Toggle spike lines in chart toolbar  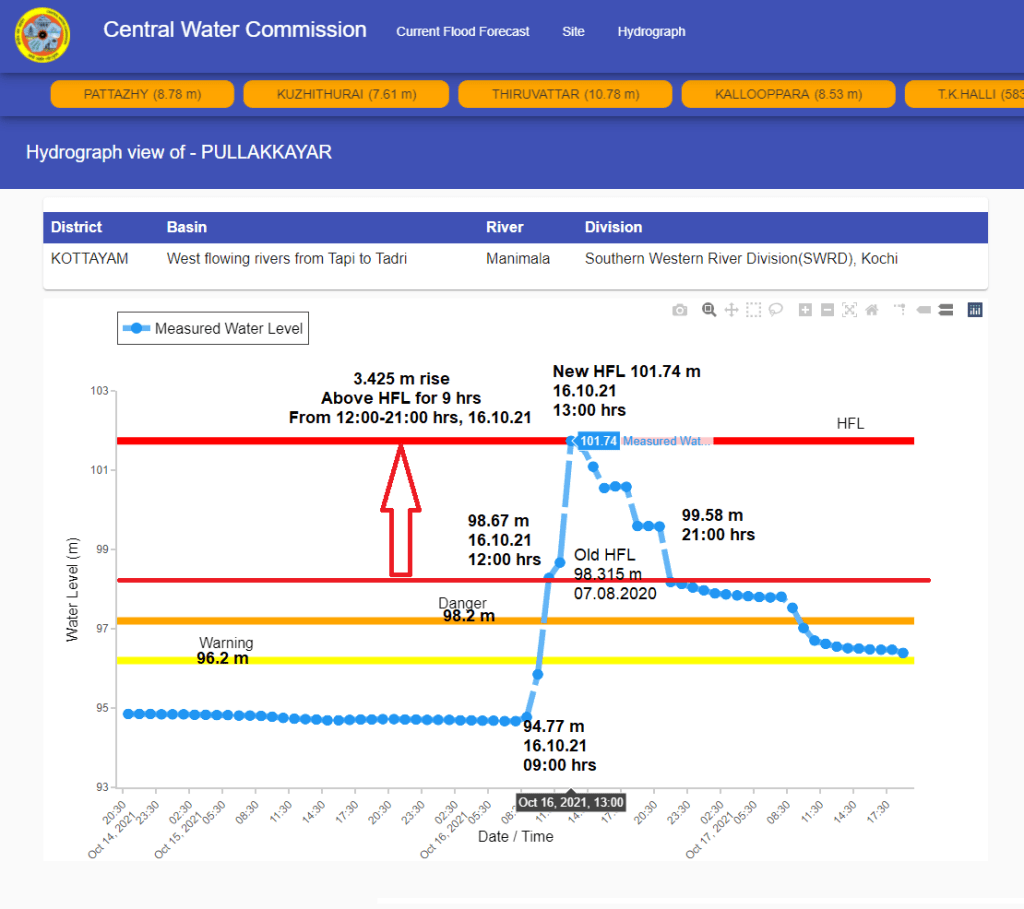click(x=900, y=310)
